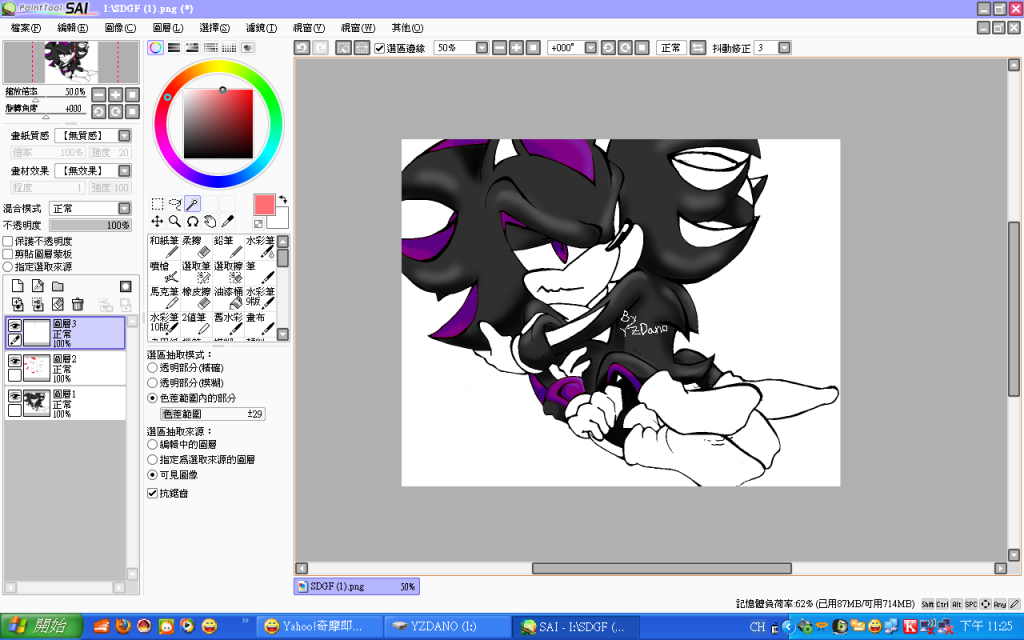Select the lasso selection tool
Viewport: 1024px width, 640px height.
pyautogui.click(x=175, y=204)
